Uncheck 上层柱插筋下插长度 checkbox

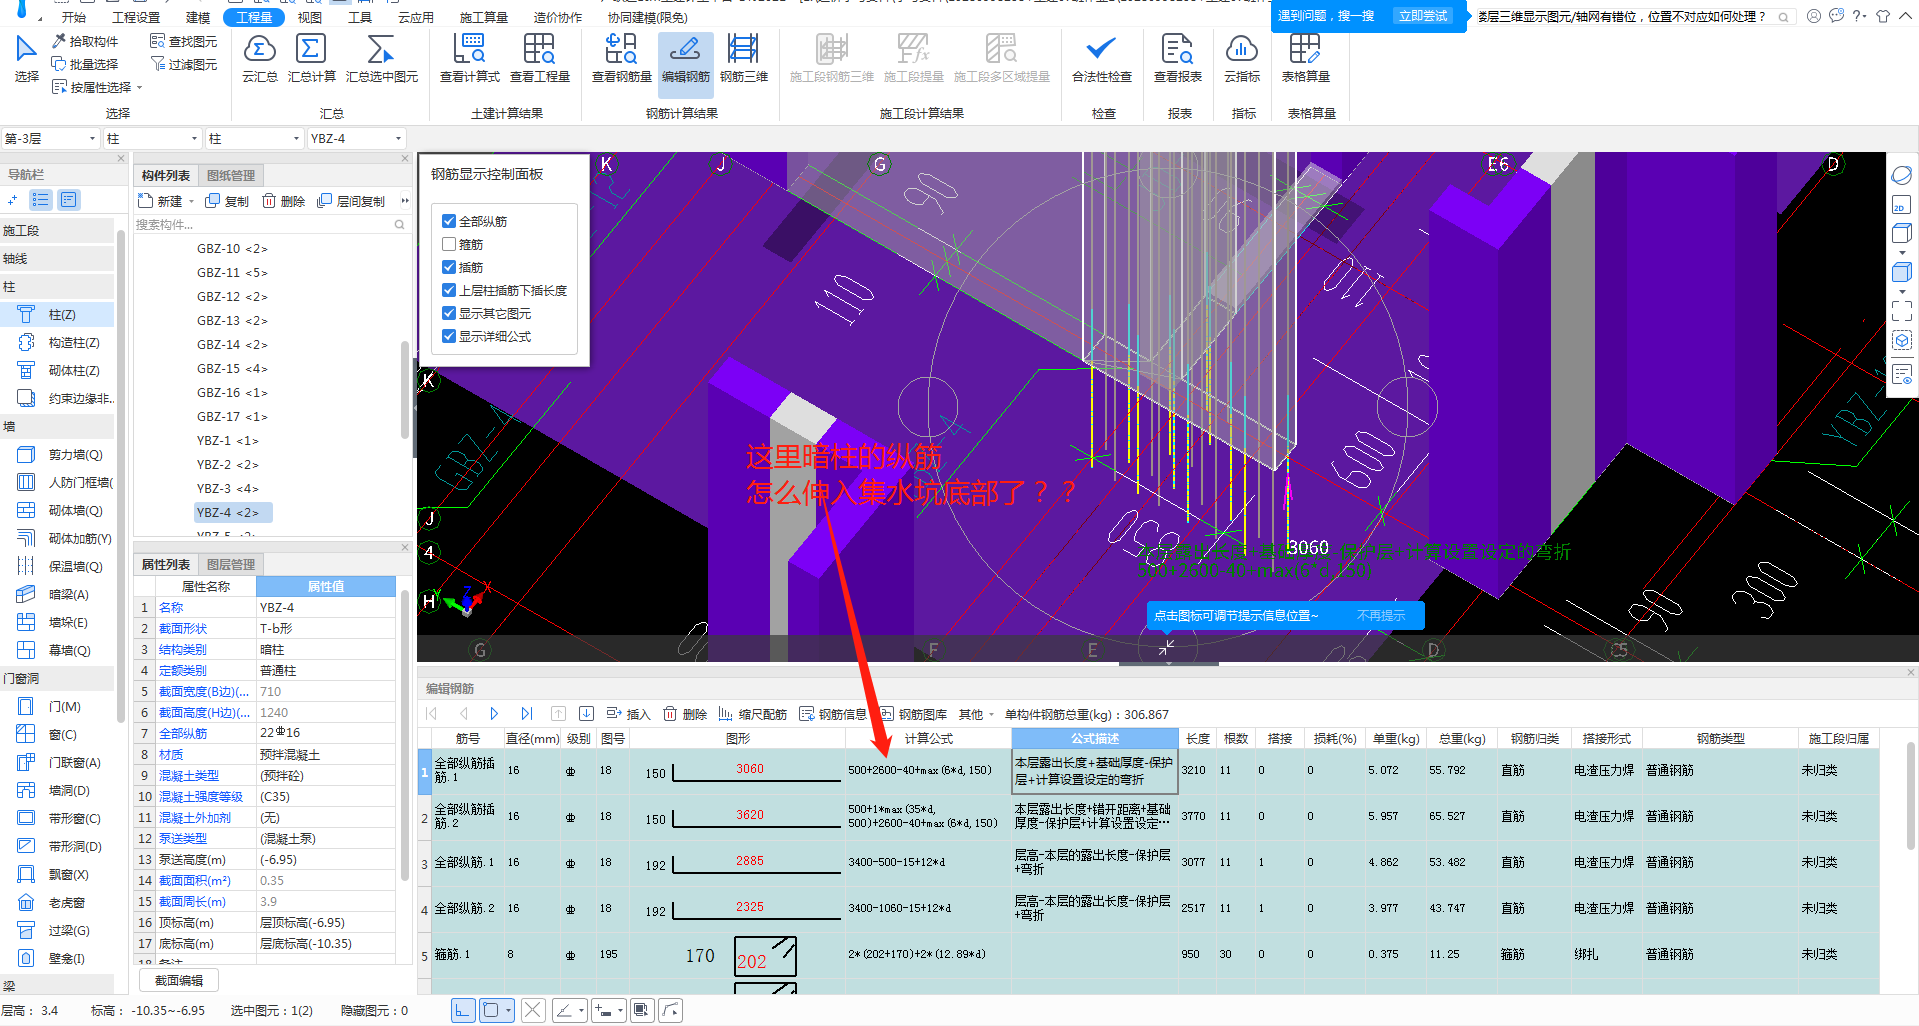coord(449,290)
